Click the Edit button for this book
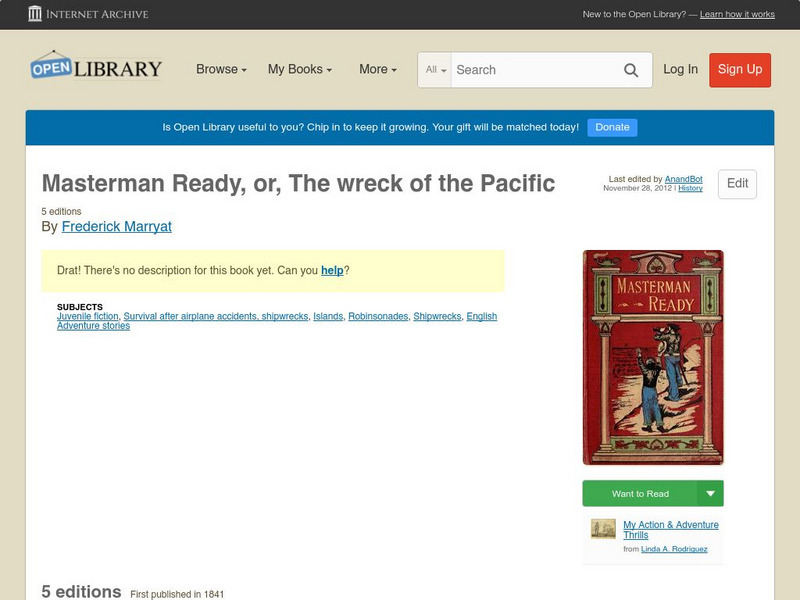The image size is (800, 600). tap(737, 184)
